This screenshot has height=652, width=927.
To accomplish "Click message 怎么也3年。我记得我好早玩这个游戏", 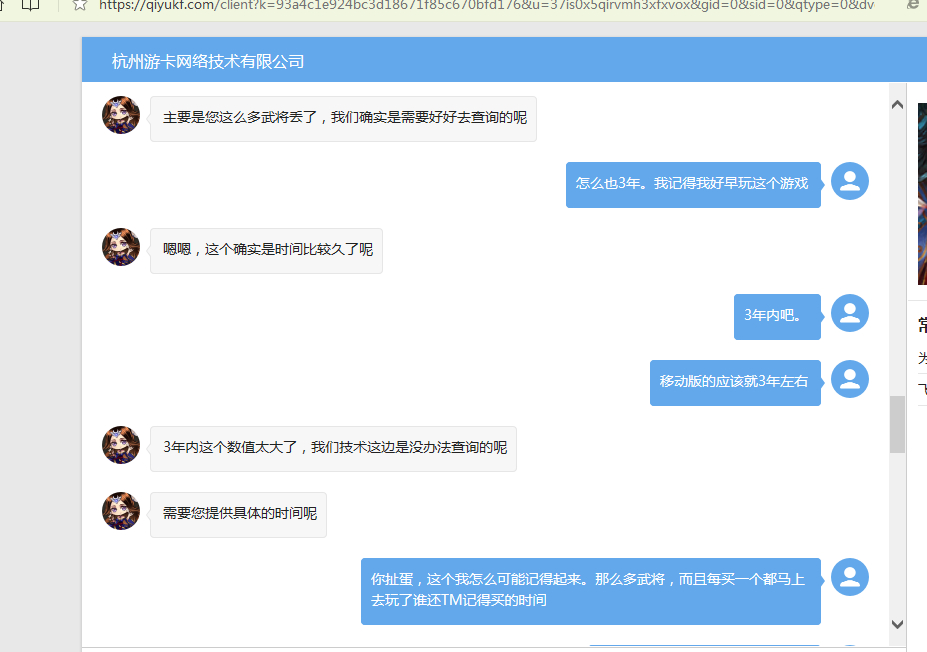I will (693, 184).
